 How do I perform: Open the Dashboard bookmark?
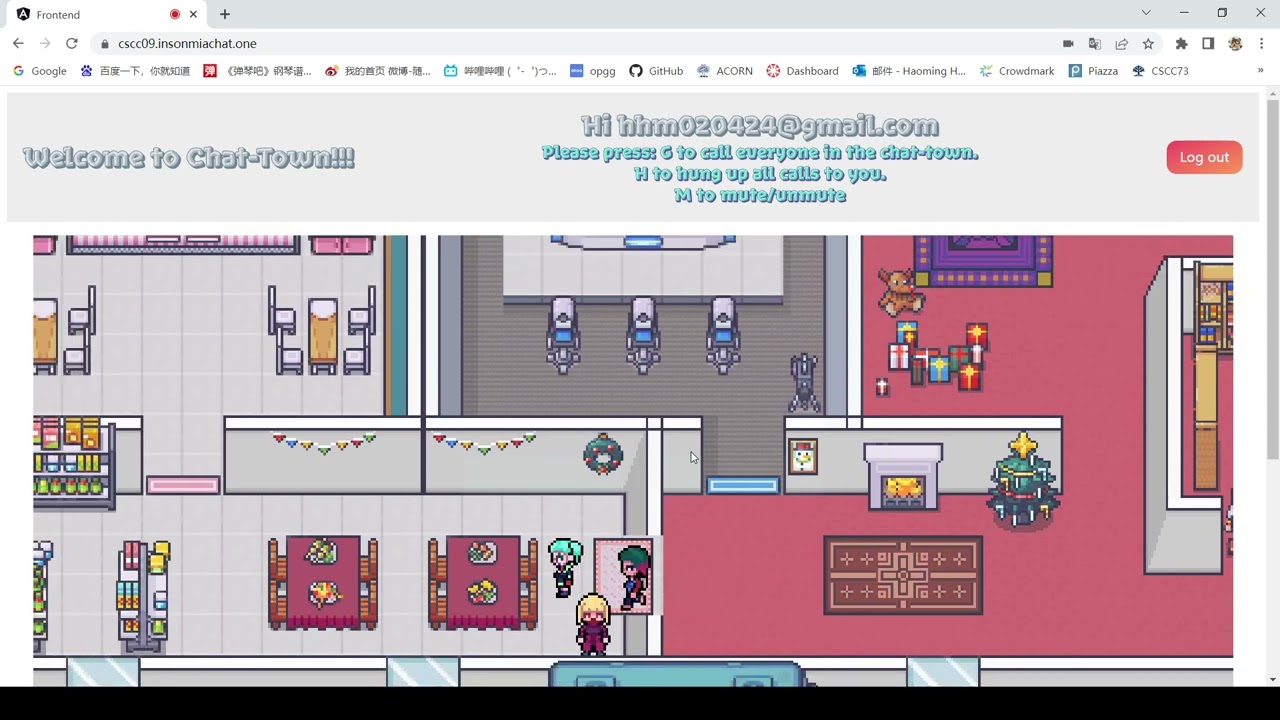(x=802, y=71)
